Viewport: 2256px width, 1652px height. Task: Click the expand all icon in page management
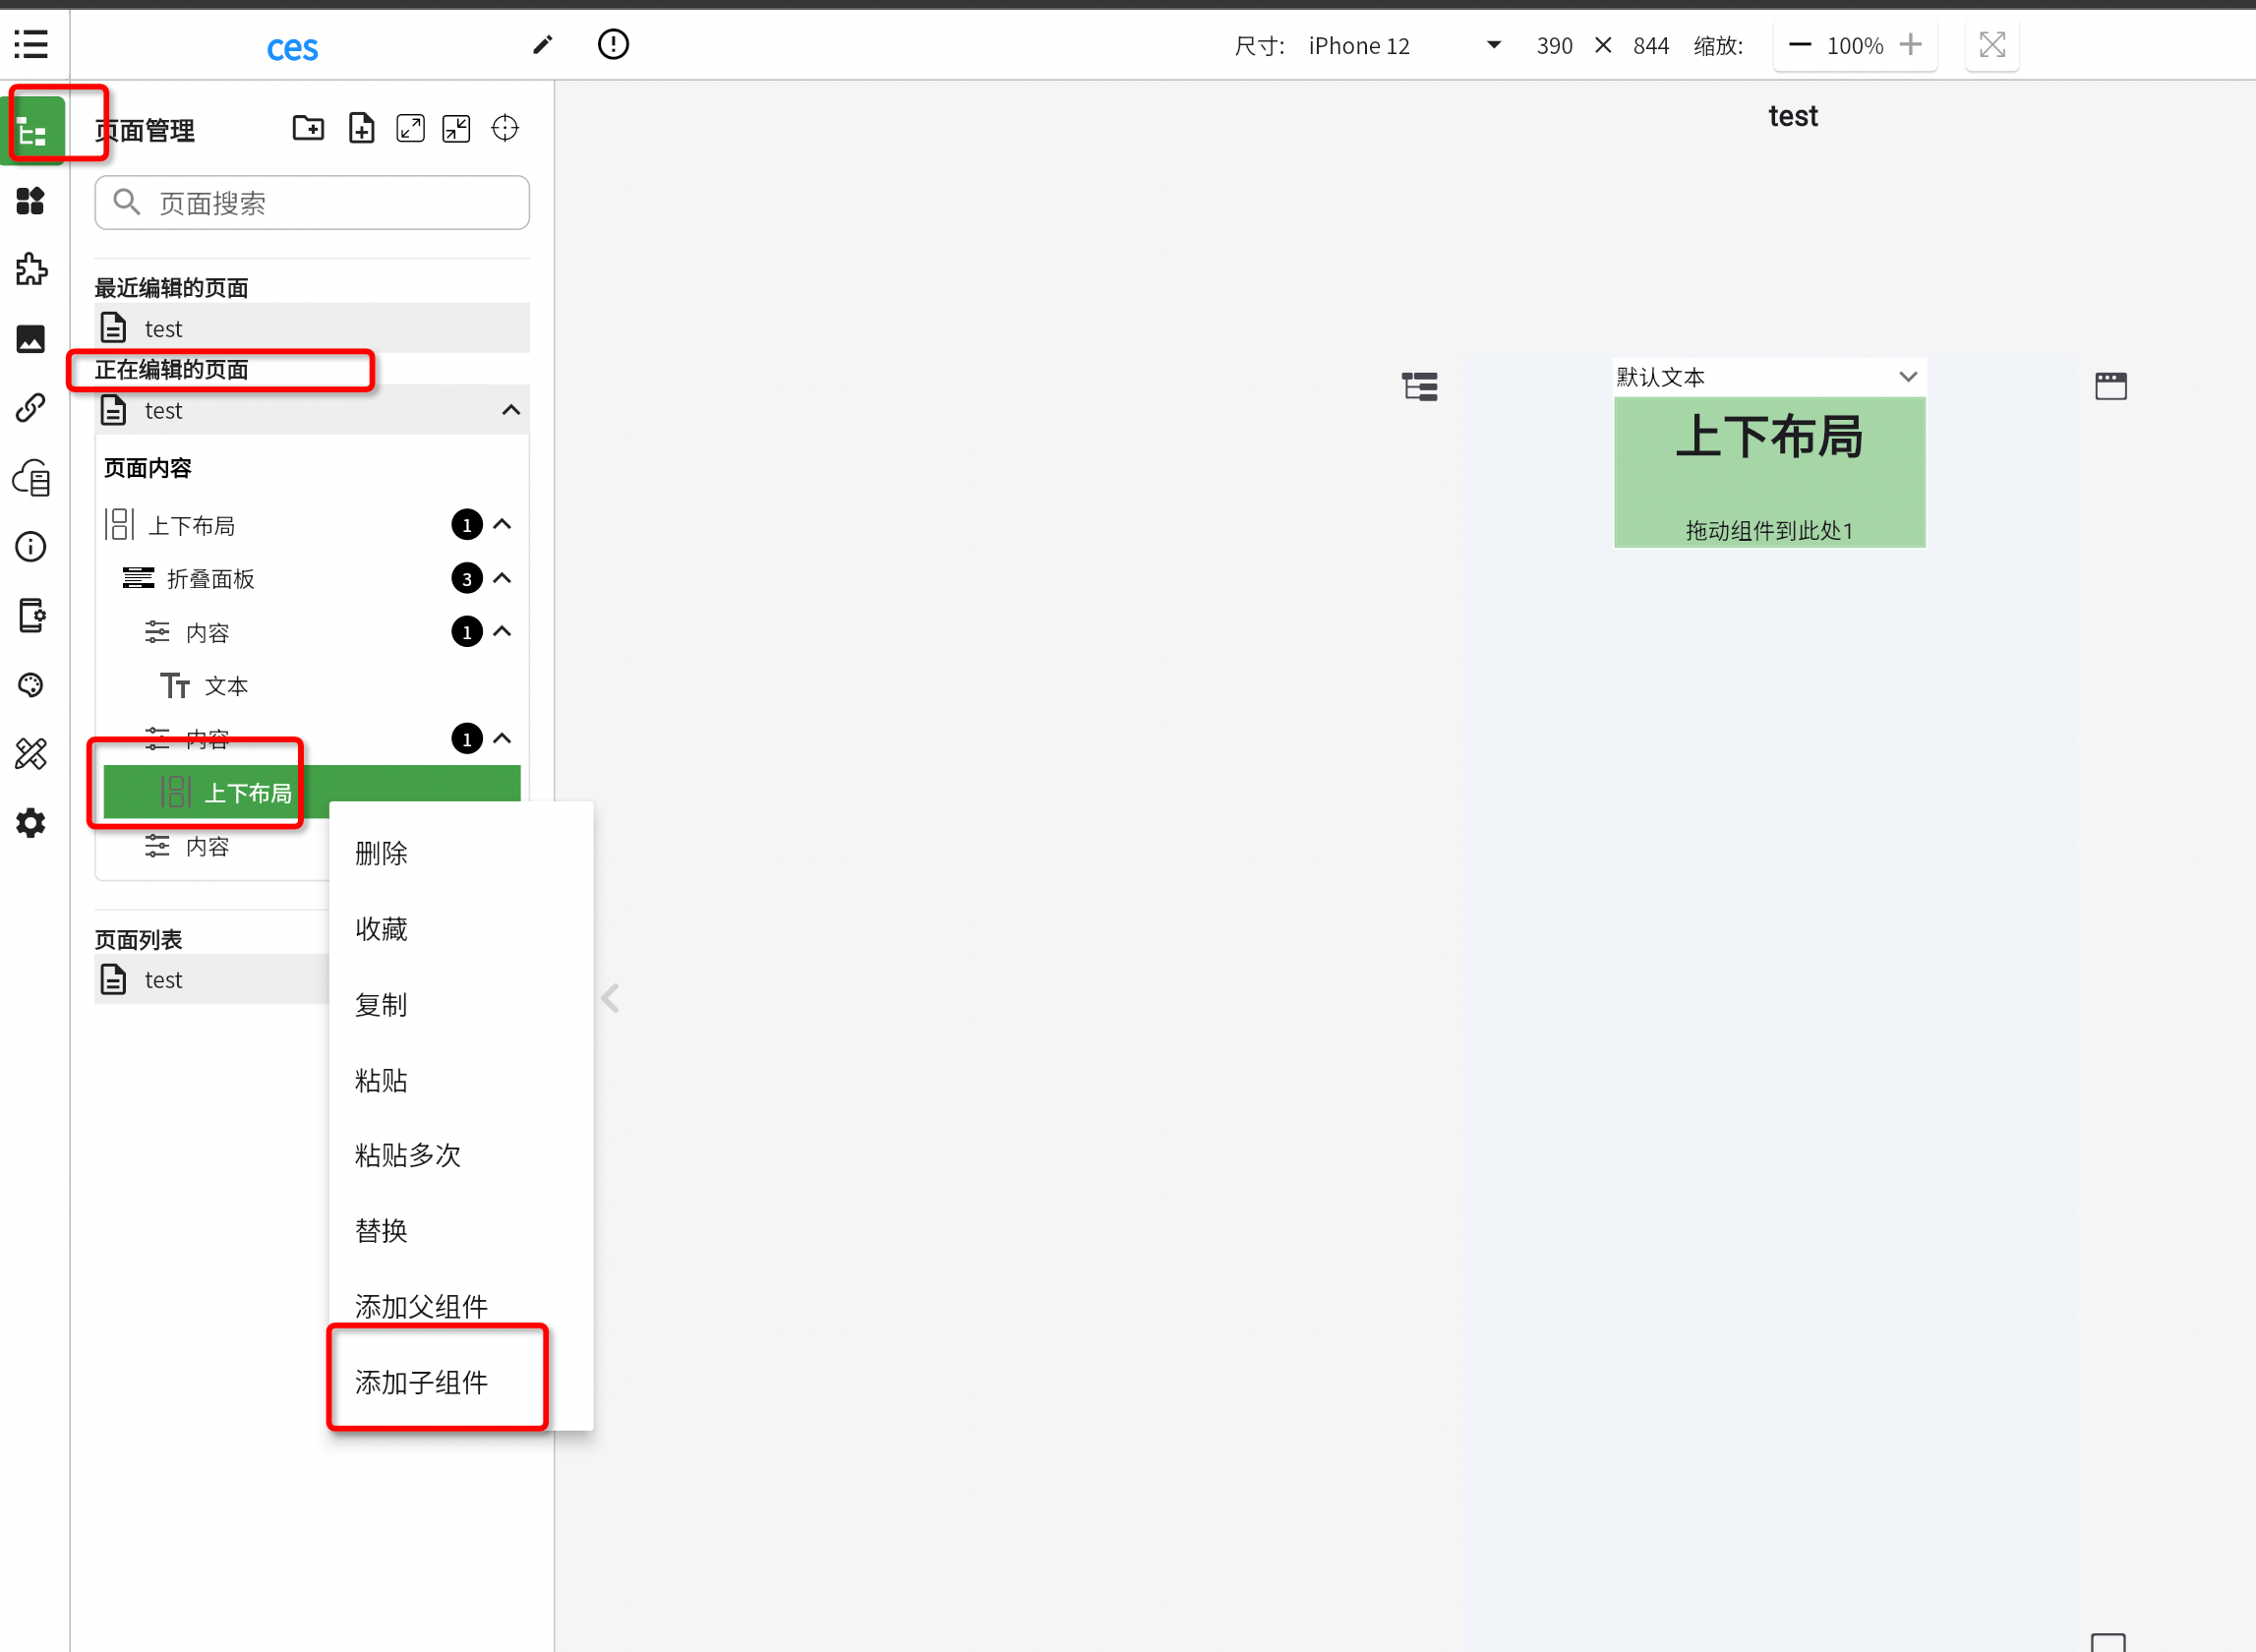click(411, 128)
